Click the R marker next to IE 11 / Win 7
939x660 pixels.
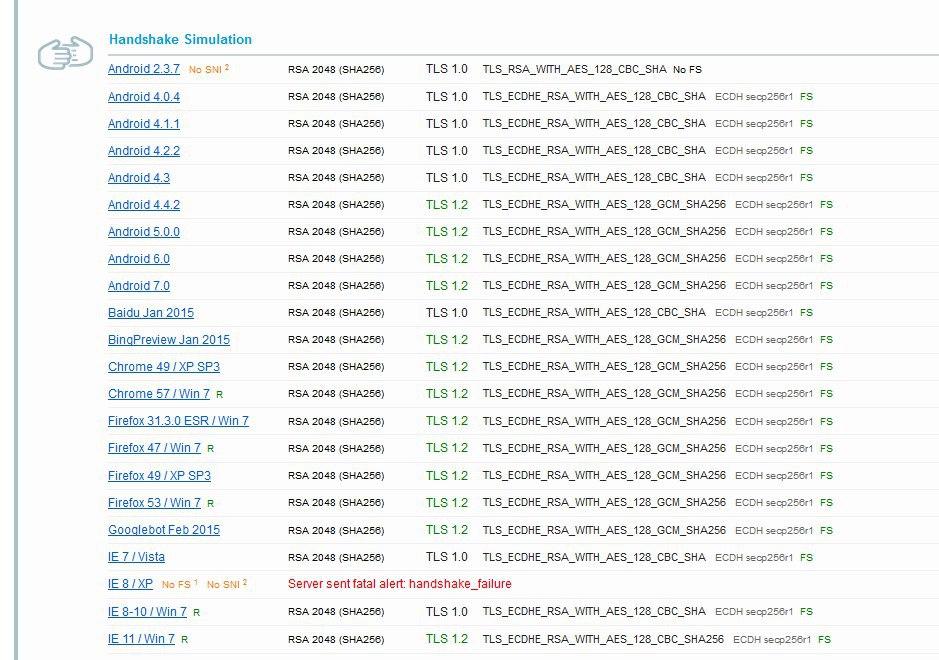tap(184, 640)
